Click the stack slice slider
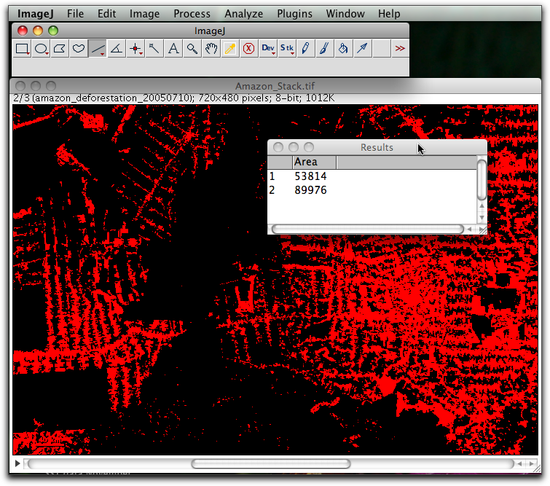The height and width of the screenshot is (486, 550). tap(270, 464)
